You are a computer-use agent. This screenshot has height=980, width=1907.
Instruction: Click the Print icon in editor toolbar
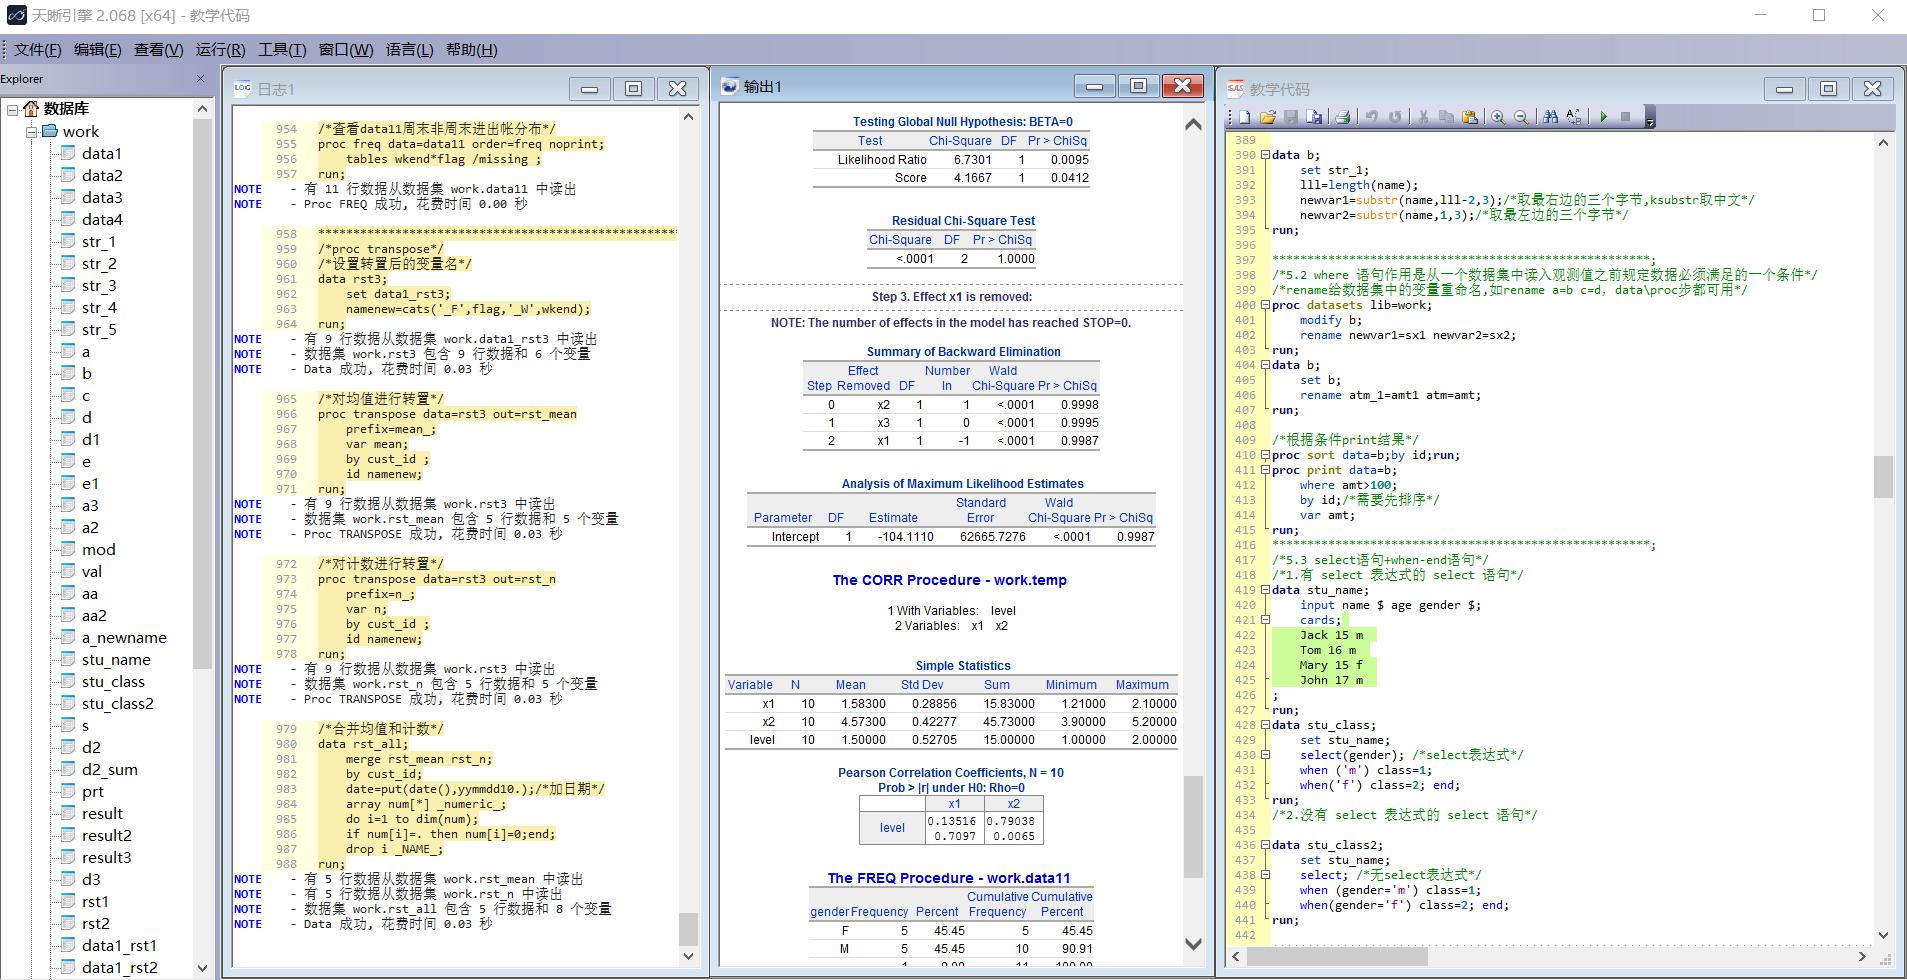[x=1342, y=117]
